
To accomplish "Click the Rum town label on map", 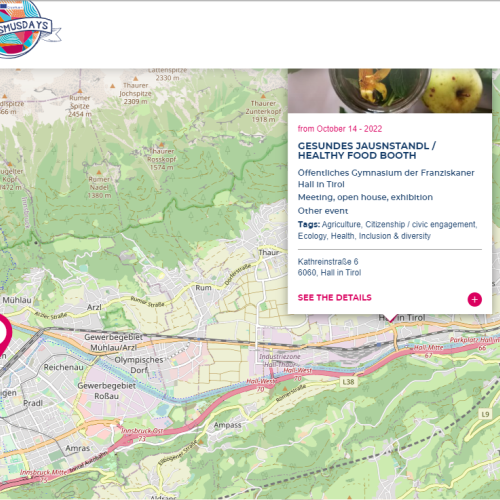I will pyautogui.click(x=203, y=288).
